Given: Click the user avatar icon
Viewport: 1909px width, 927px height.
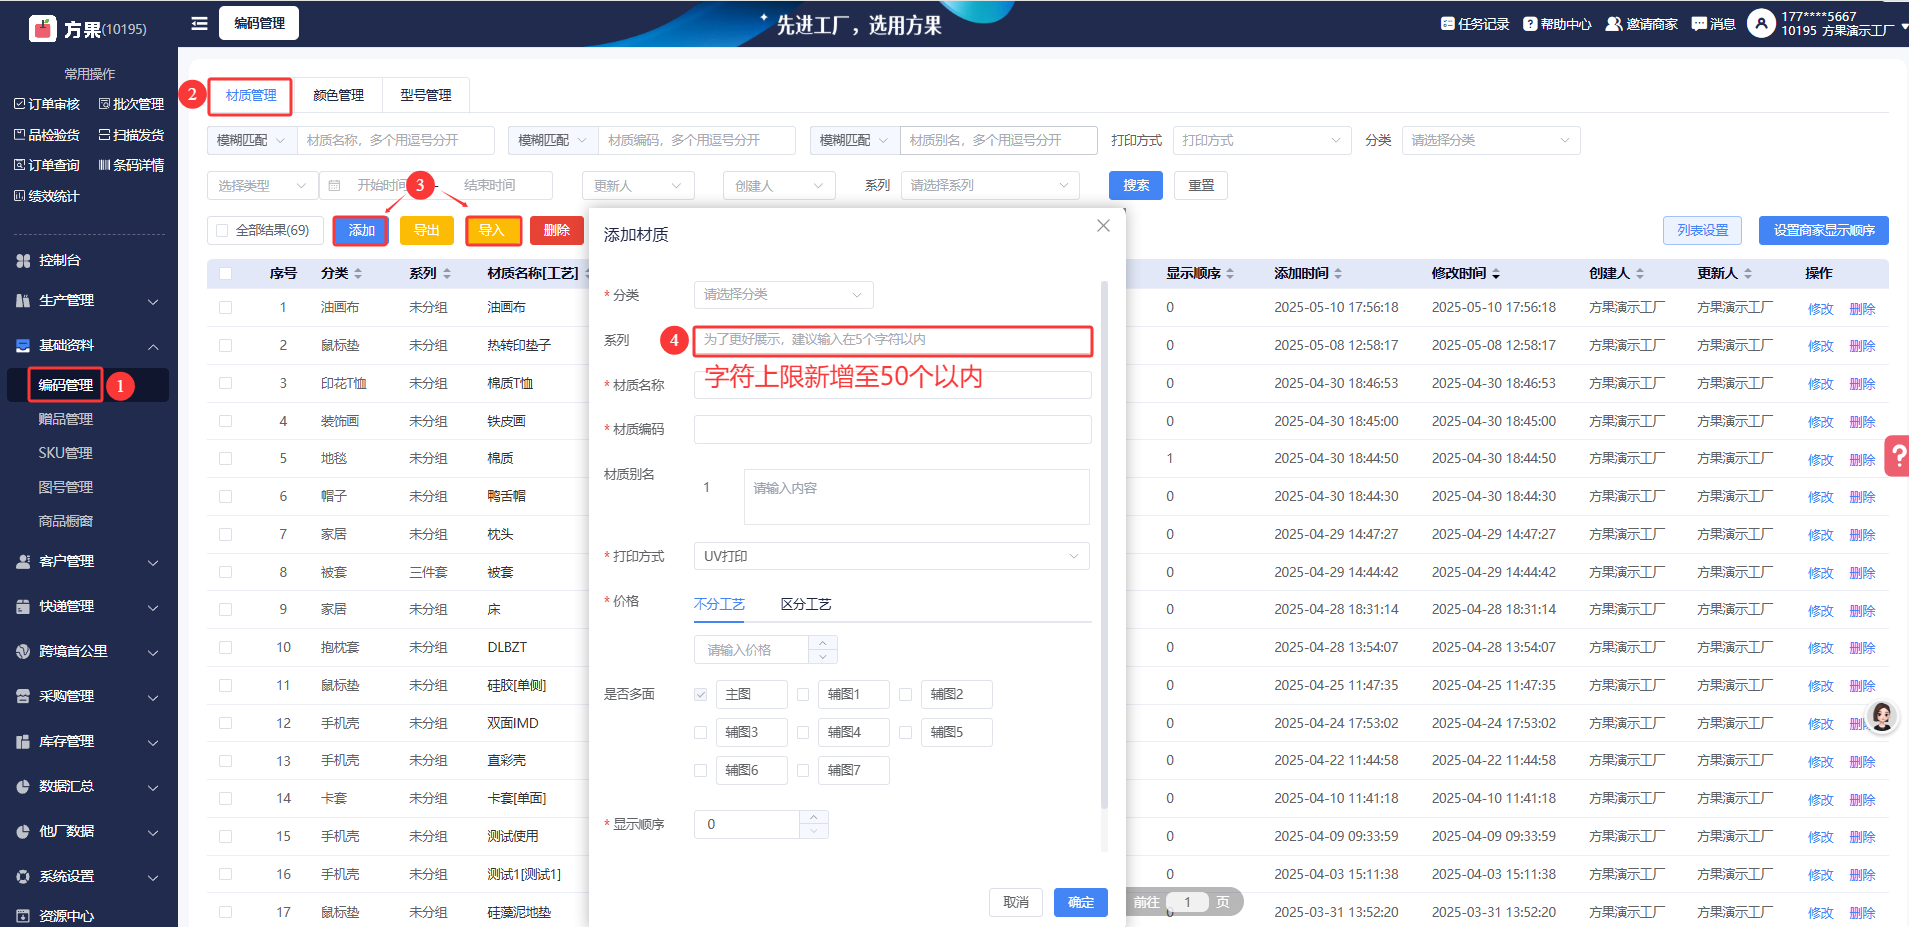Looking at the screenshot, I should click(1761, 23).
